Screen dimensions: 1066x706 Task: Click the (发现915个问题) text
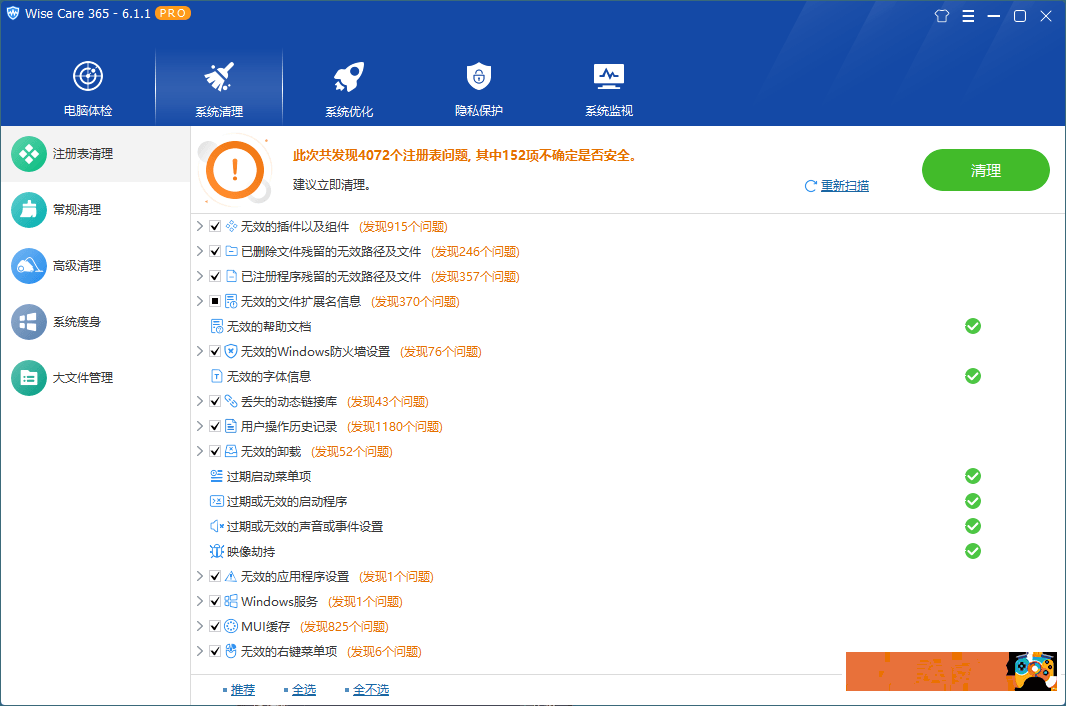[403, 226]
